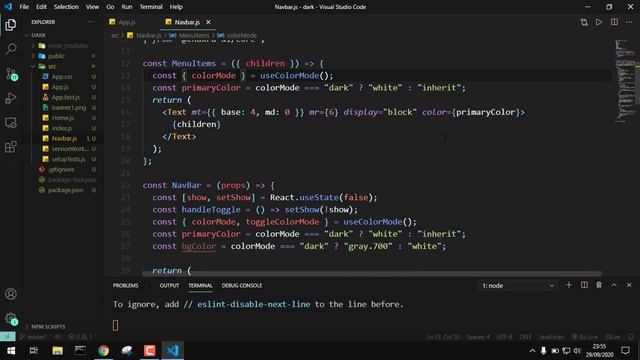This screenshot has height=360, width=640.
Task: Open the Camtasia recorder taskbar icon
Action: 149,351
